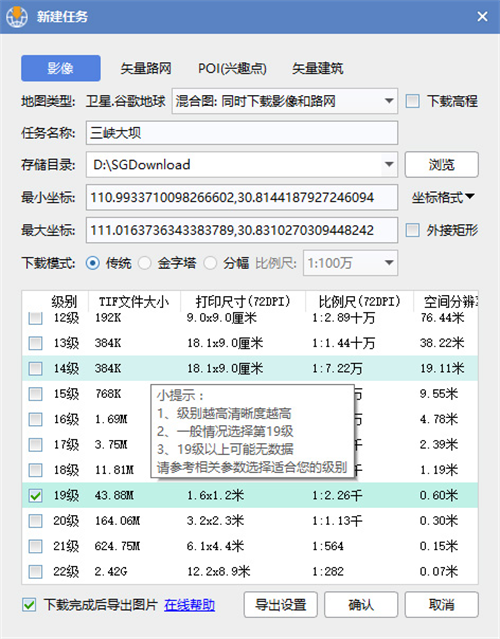The image size is (500, 639).
Task: Click the 164.06M file size cell
Action: (117, 521)
